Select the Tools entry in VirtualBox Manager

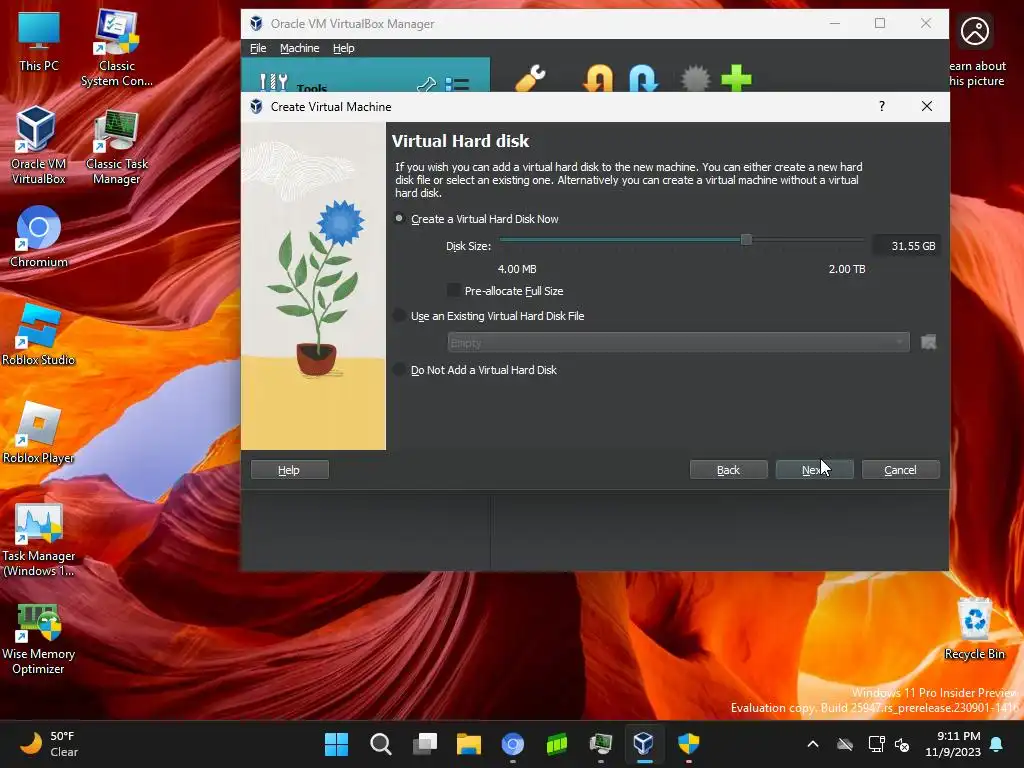coord(366,76)
